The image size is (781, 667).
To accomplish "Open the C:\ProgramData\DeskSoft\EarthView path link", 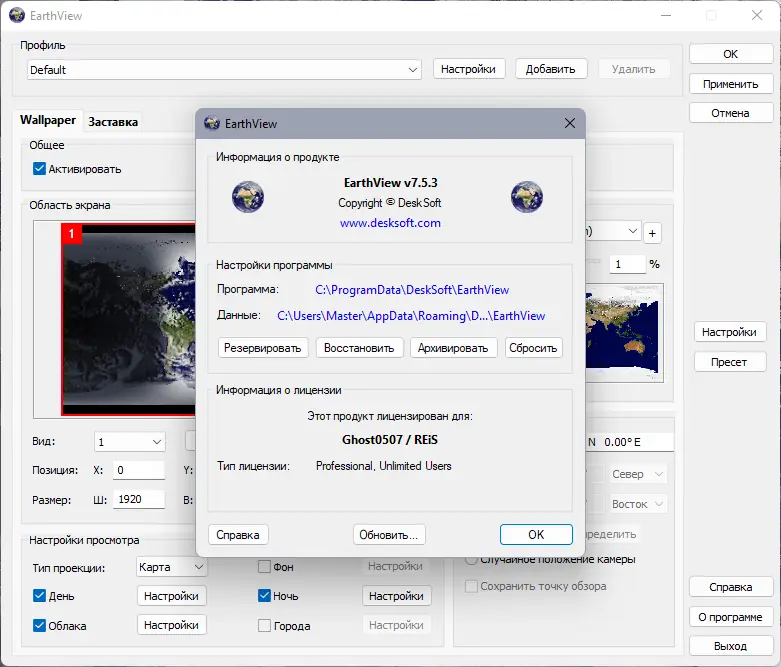I will coord(412,290).
